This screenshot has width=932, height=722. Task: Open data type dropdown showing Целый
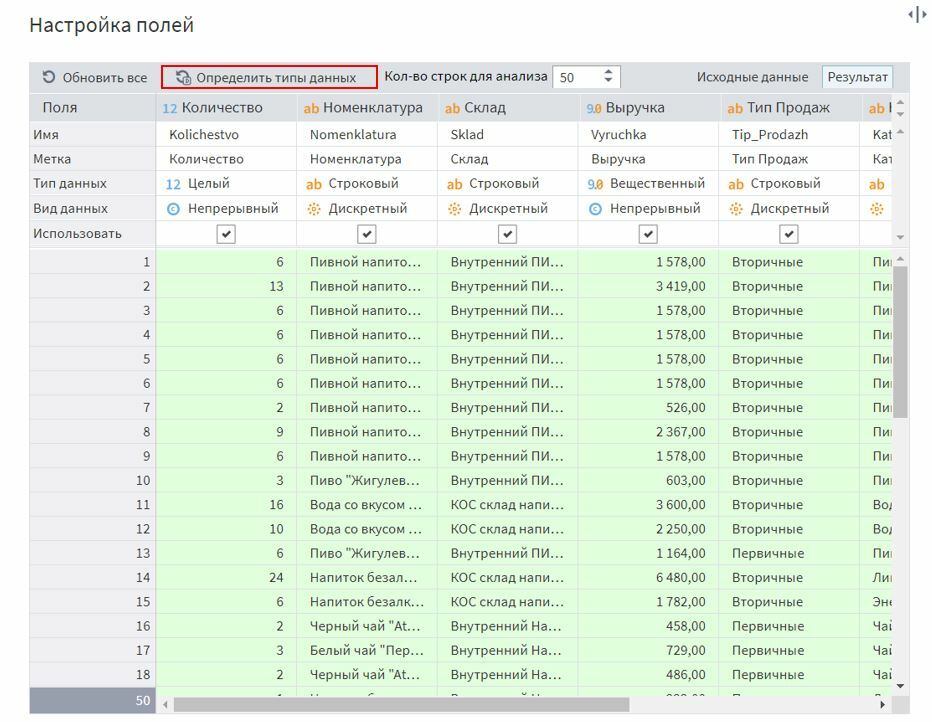[x=226, y=184]
